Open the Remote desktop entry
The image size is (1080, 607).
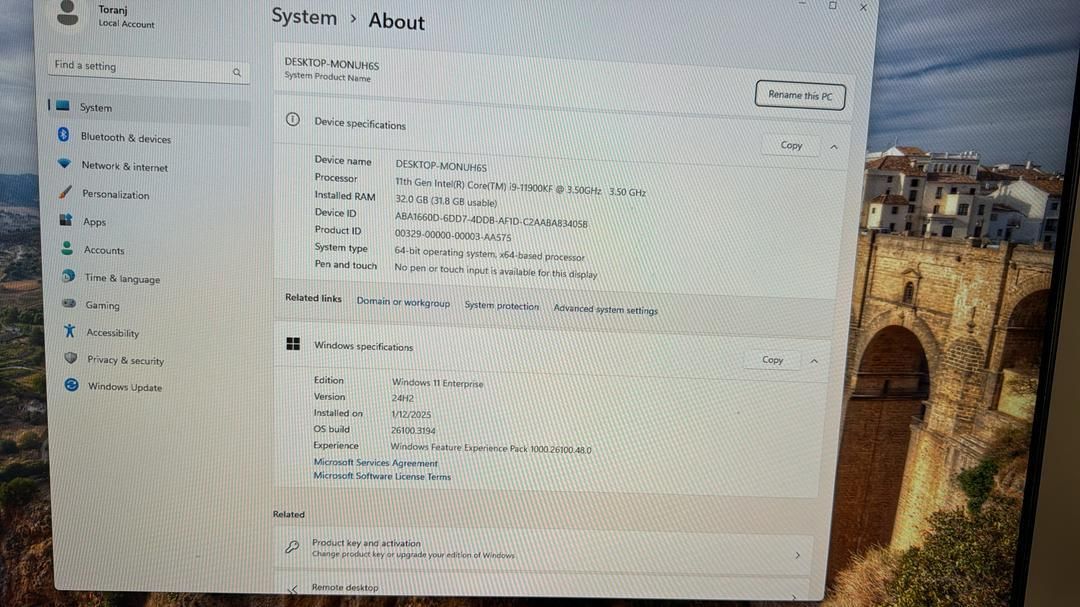coord(542,588)
